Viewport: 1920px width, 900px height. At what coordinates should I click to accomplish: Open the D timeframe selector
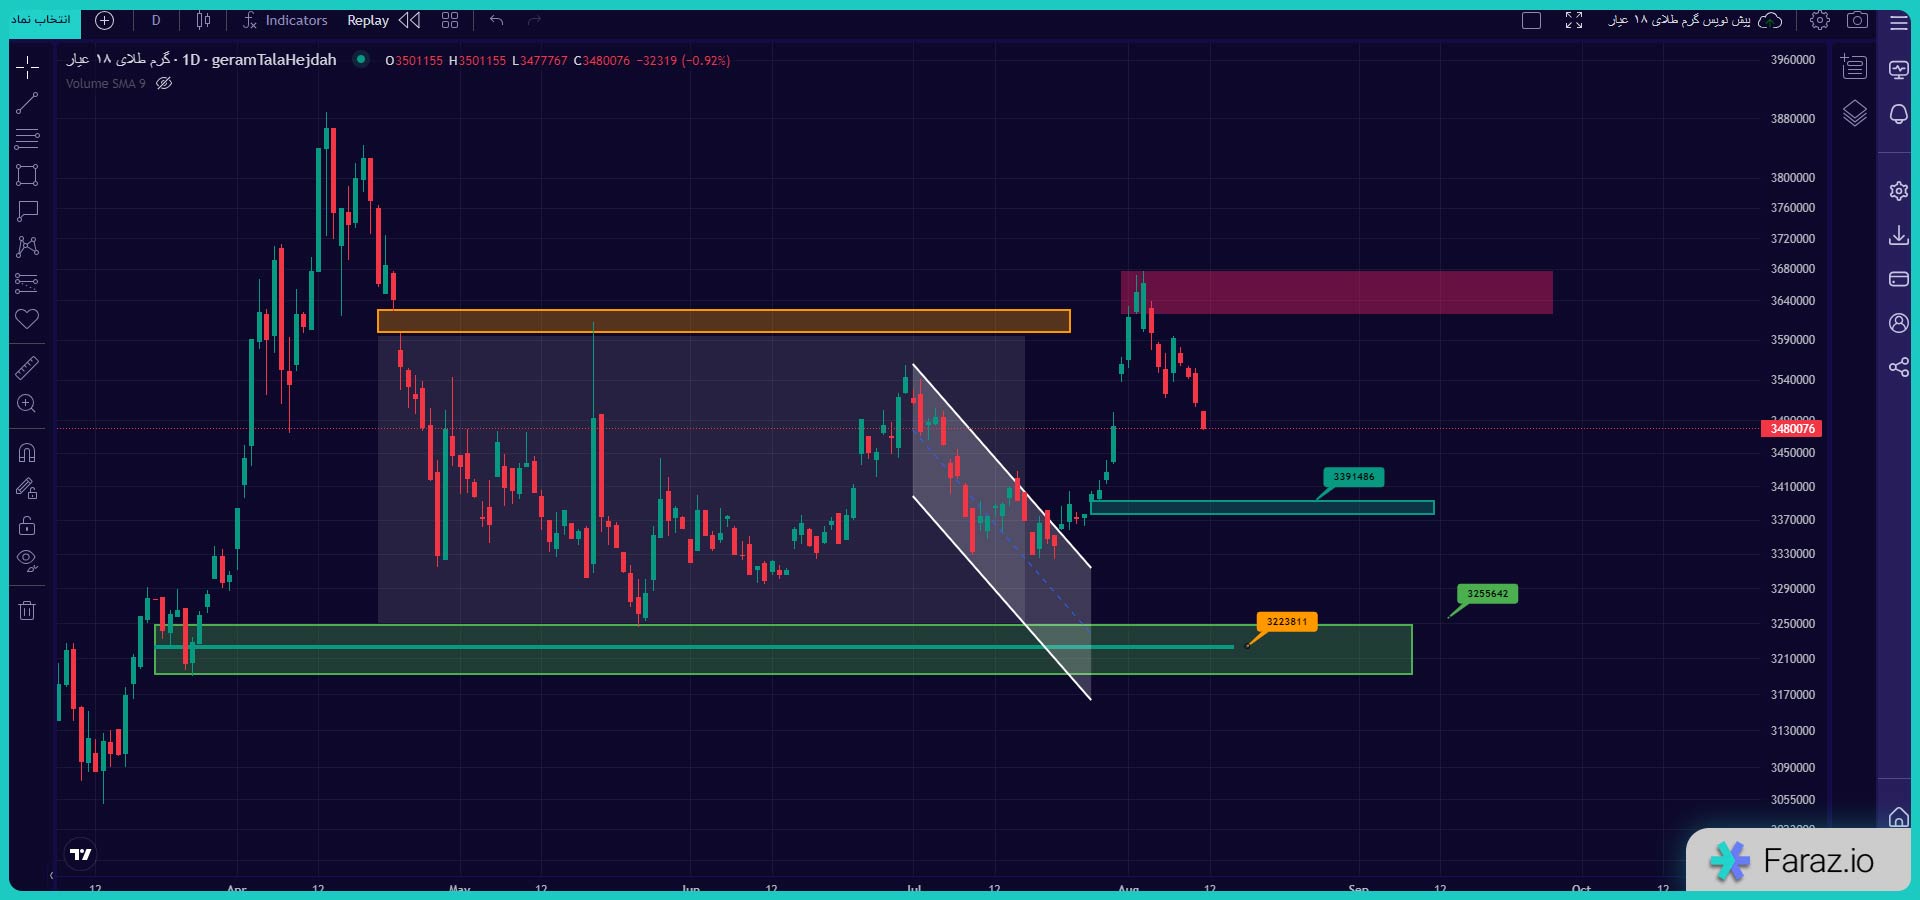pos(156,20)
